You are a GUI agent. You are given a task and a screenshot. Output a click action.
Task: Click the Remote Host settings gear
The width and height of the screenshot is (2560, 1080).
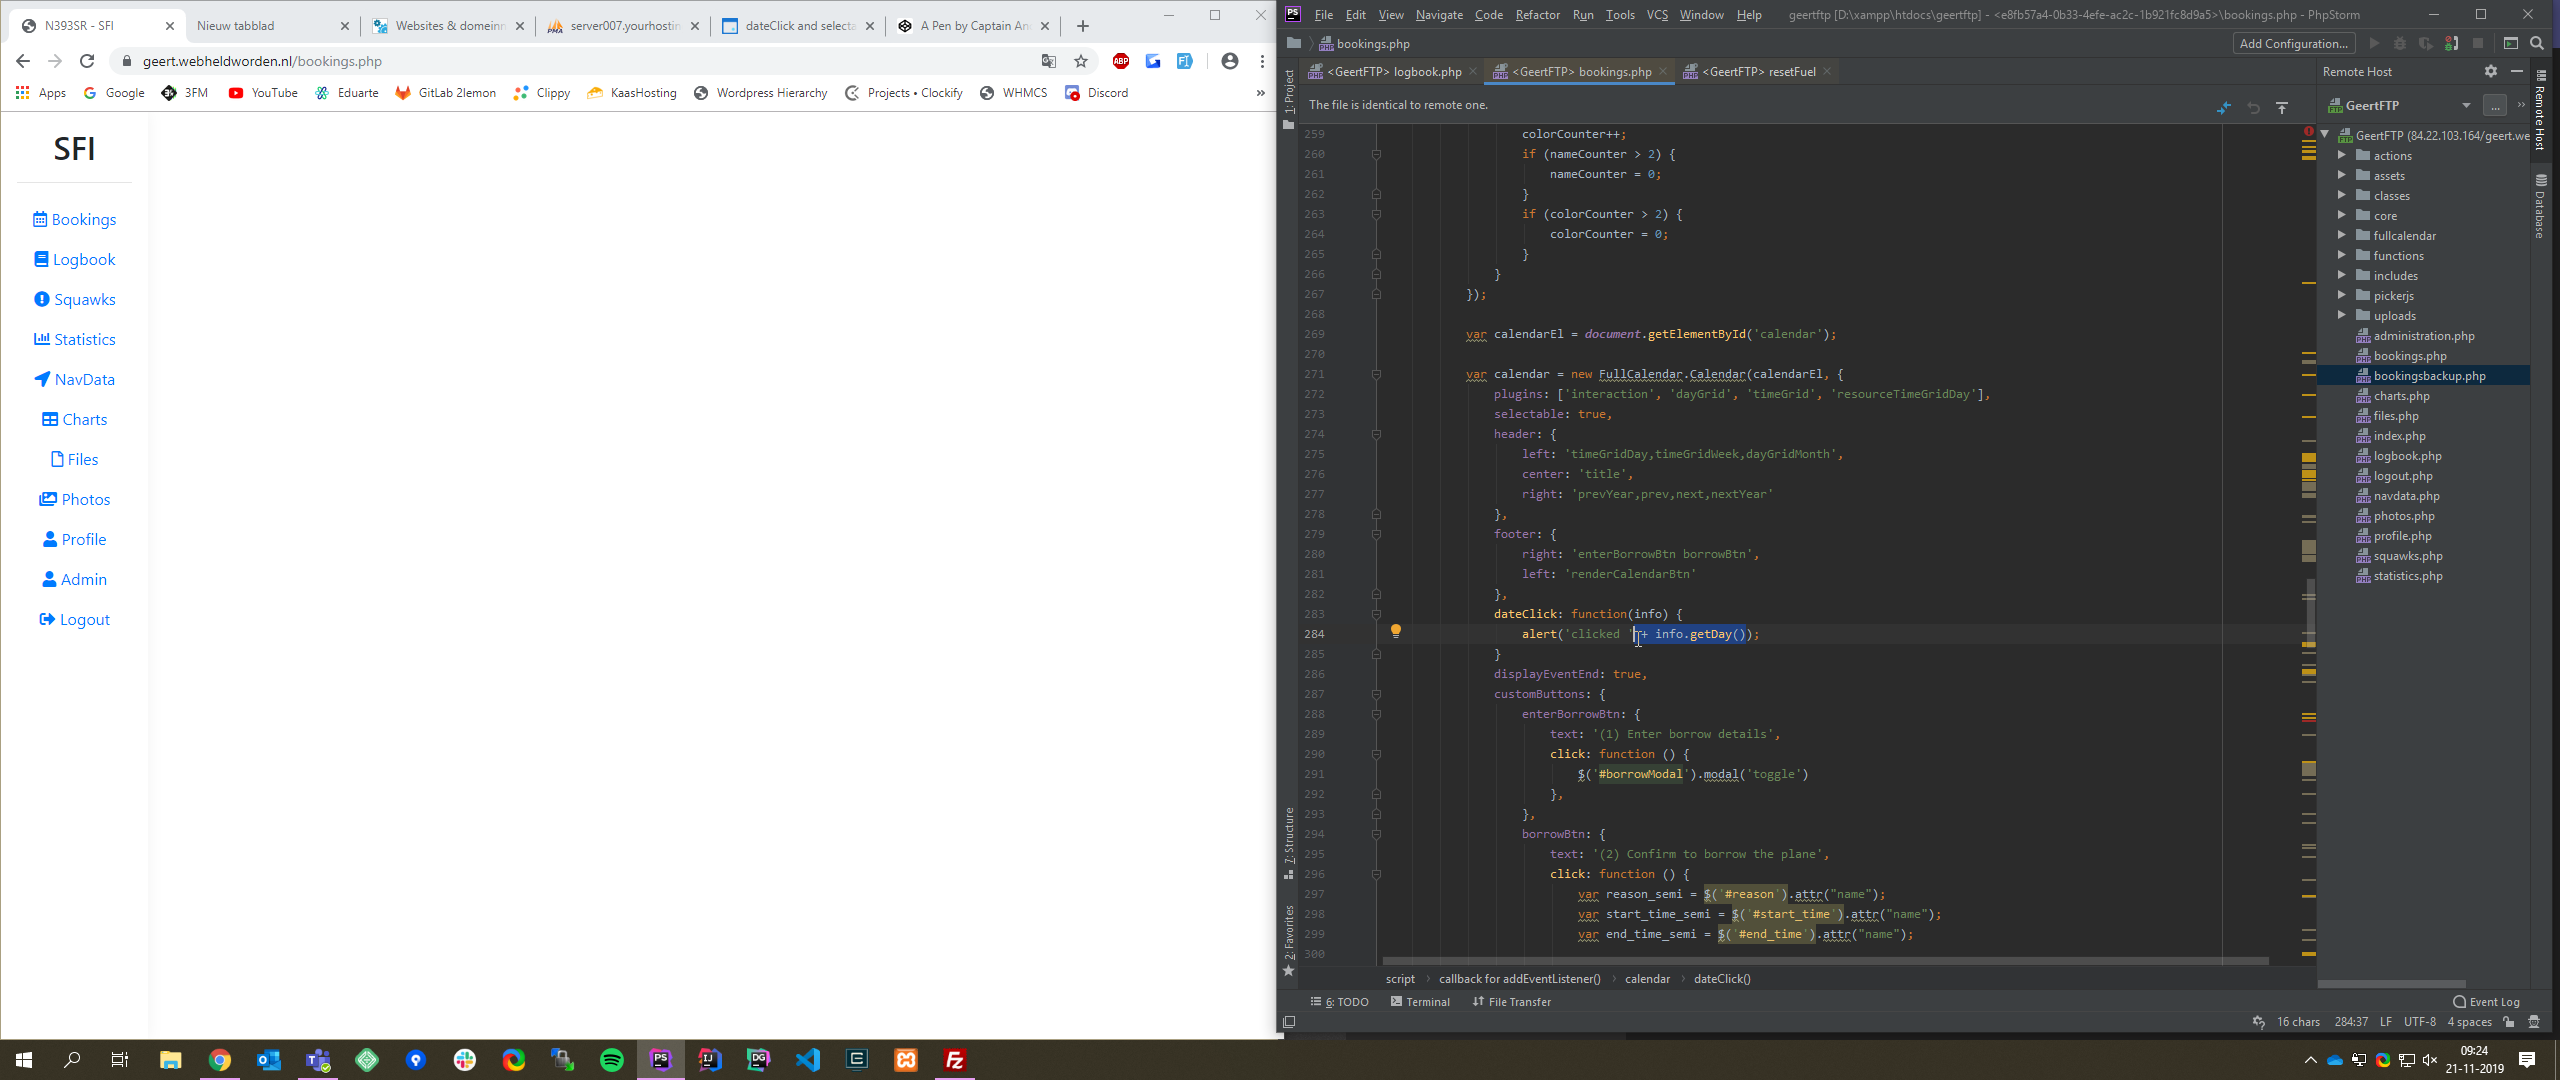pos(2491,71)
